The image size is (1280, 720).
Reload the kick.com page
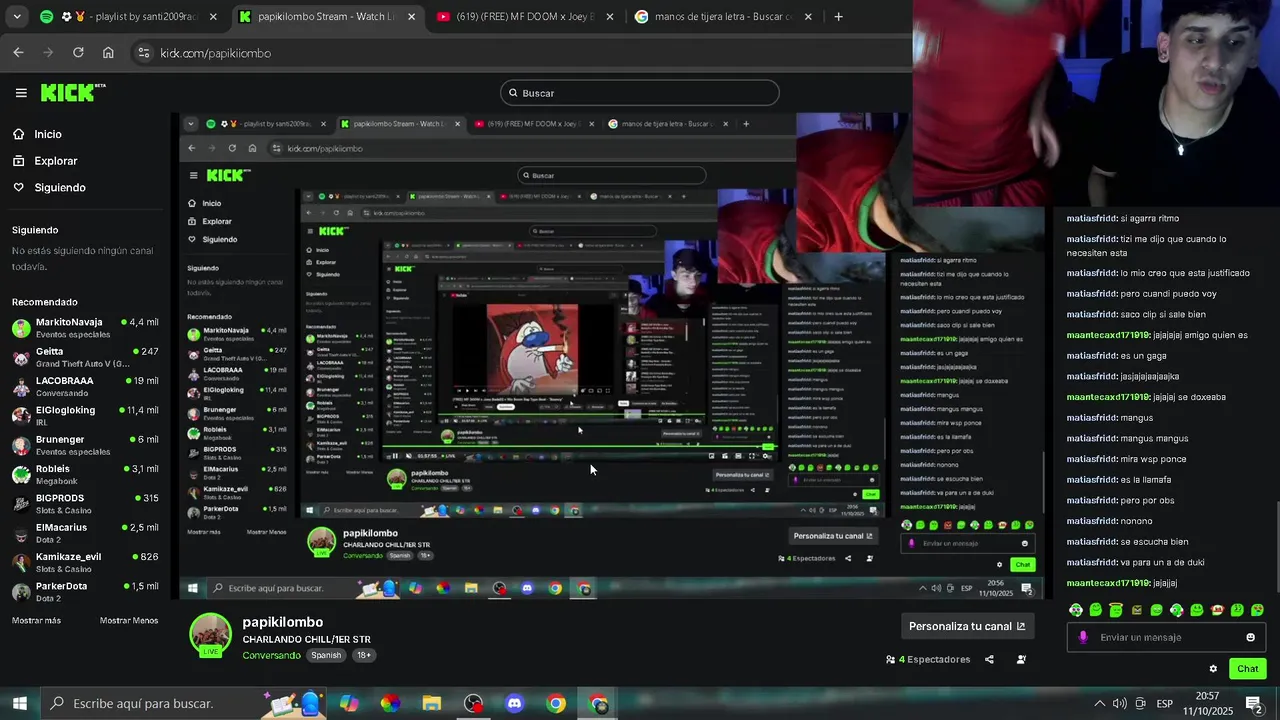[78, 53]
